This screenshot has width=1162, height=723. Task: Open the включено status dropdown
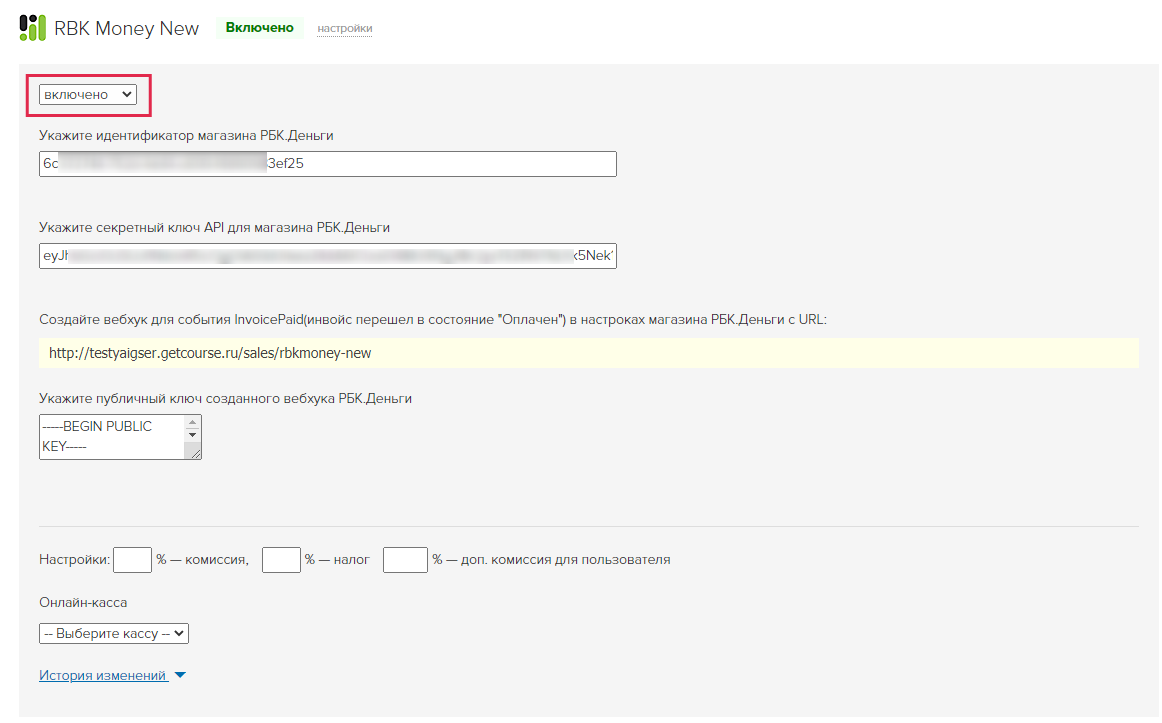click(87, 94)
